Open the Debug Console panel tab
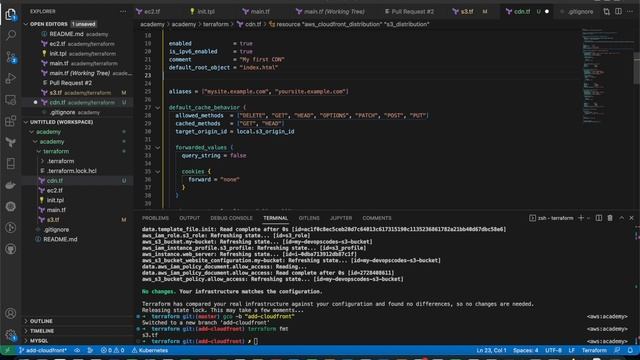Viewport: 640px width, 360px height. click(x=231, y=218)
